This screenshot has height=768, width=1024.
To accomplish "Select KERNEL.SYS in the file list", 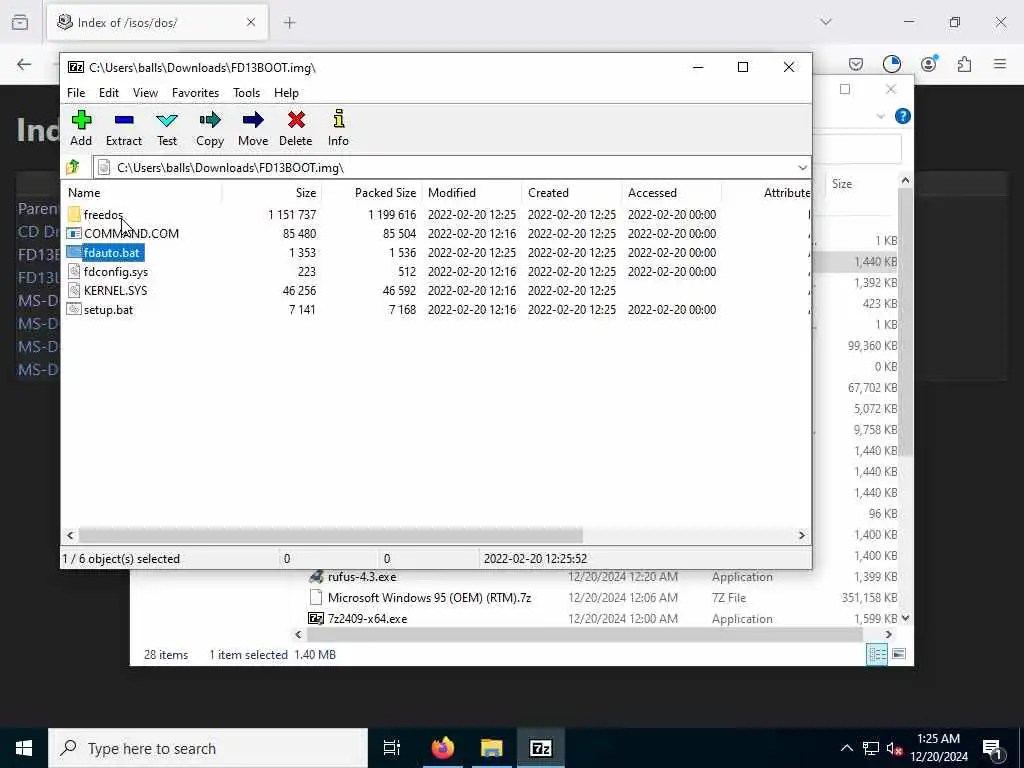I will [x=115, y=291].
